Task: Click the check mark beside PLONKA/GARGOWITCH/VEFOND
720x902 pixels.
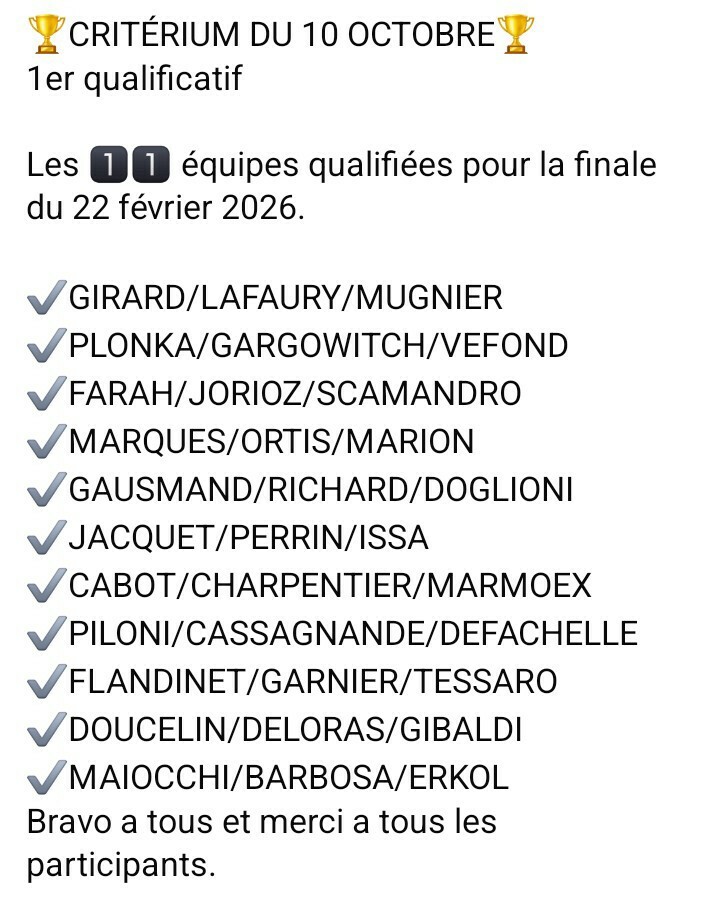Action: (x=46, y=346)
